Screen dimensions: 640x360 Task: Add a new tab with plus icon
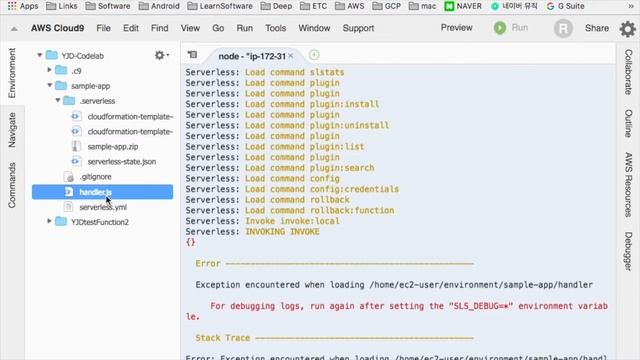coord(314,55)
